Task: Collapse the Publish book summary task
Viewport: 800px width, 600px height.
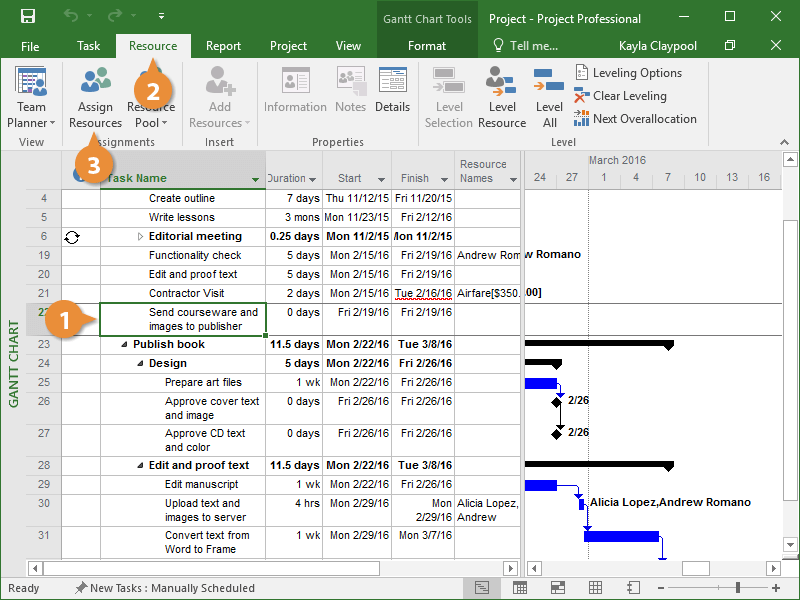Action: (125, 345)
